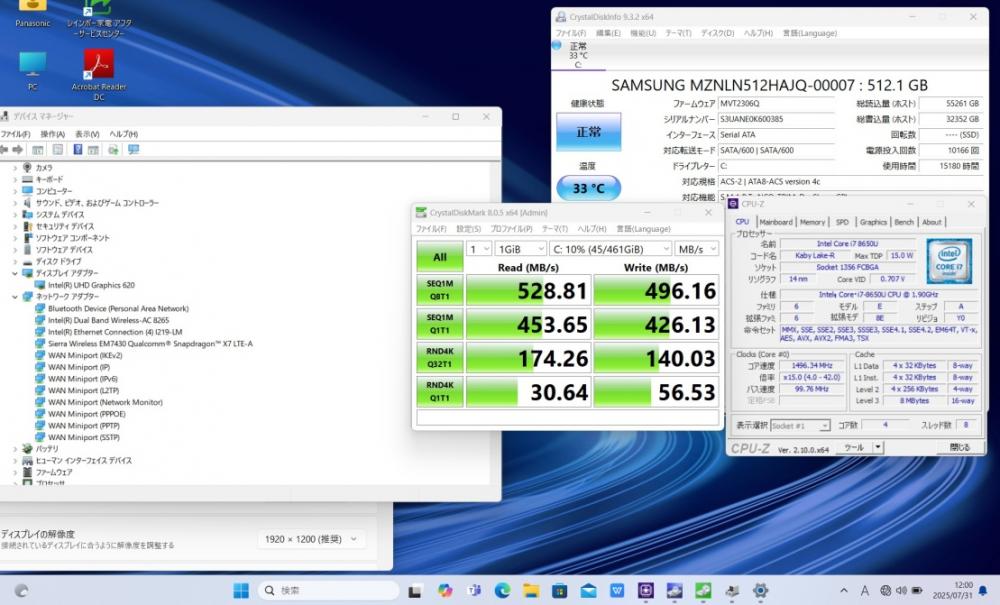
Task: Switch to Mainboard tab in CPU-Z
Action: [776, 222]
